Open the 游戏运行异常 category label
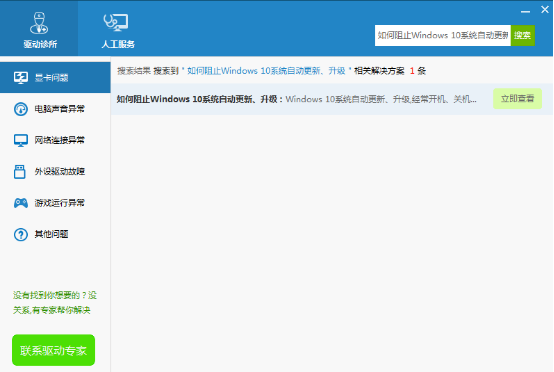The width and height of the screenshot is (554, 372). [x=59, y=203]
